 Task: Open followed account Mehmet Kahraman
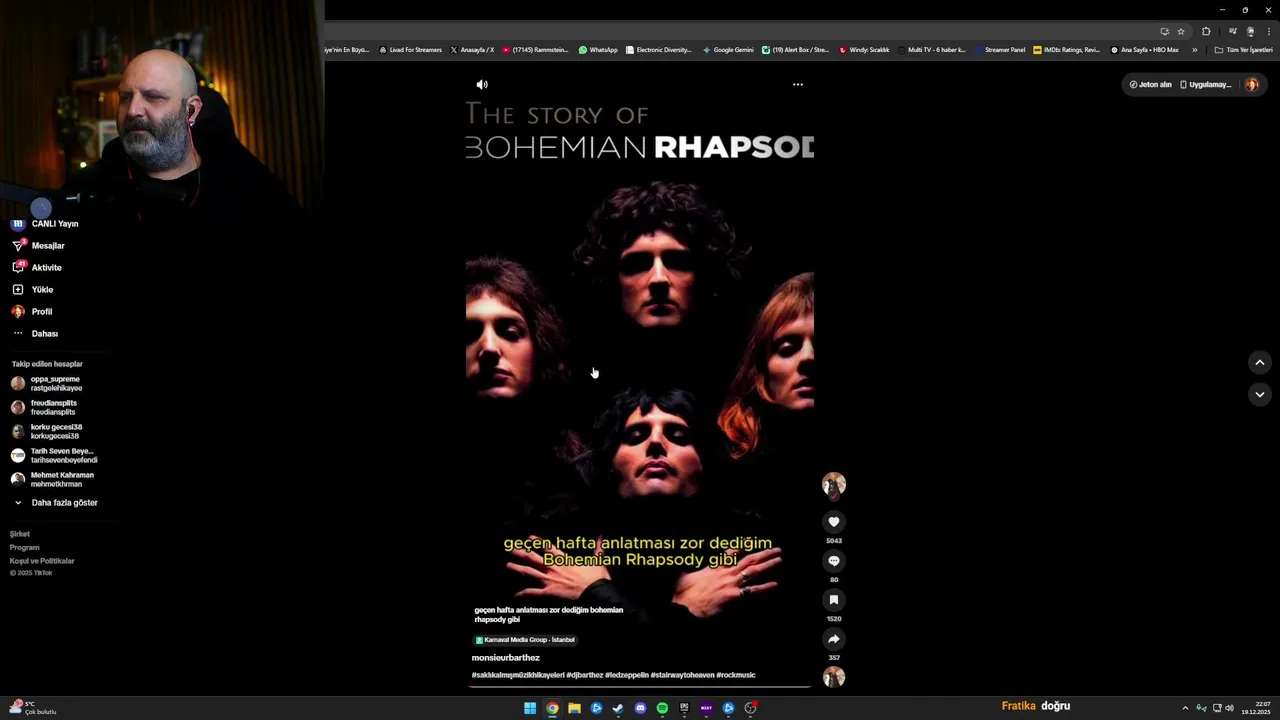coord(52,480)
